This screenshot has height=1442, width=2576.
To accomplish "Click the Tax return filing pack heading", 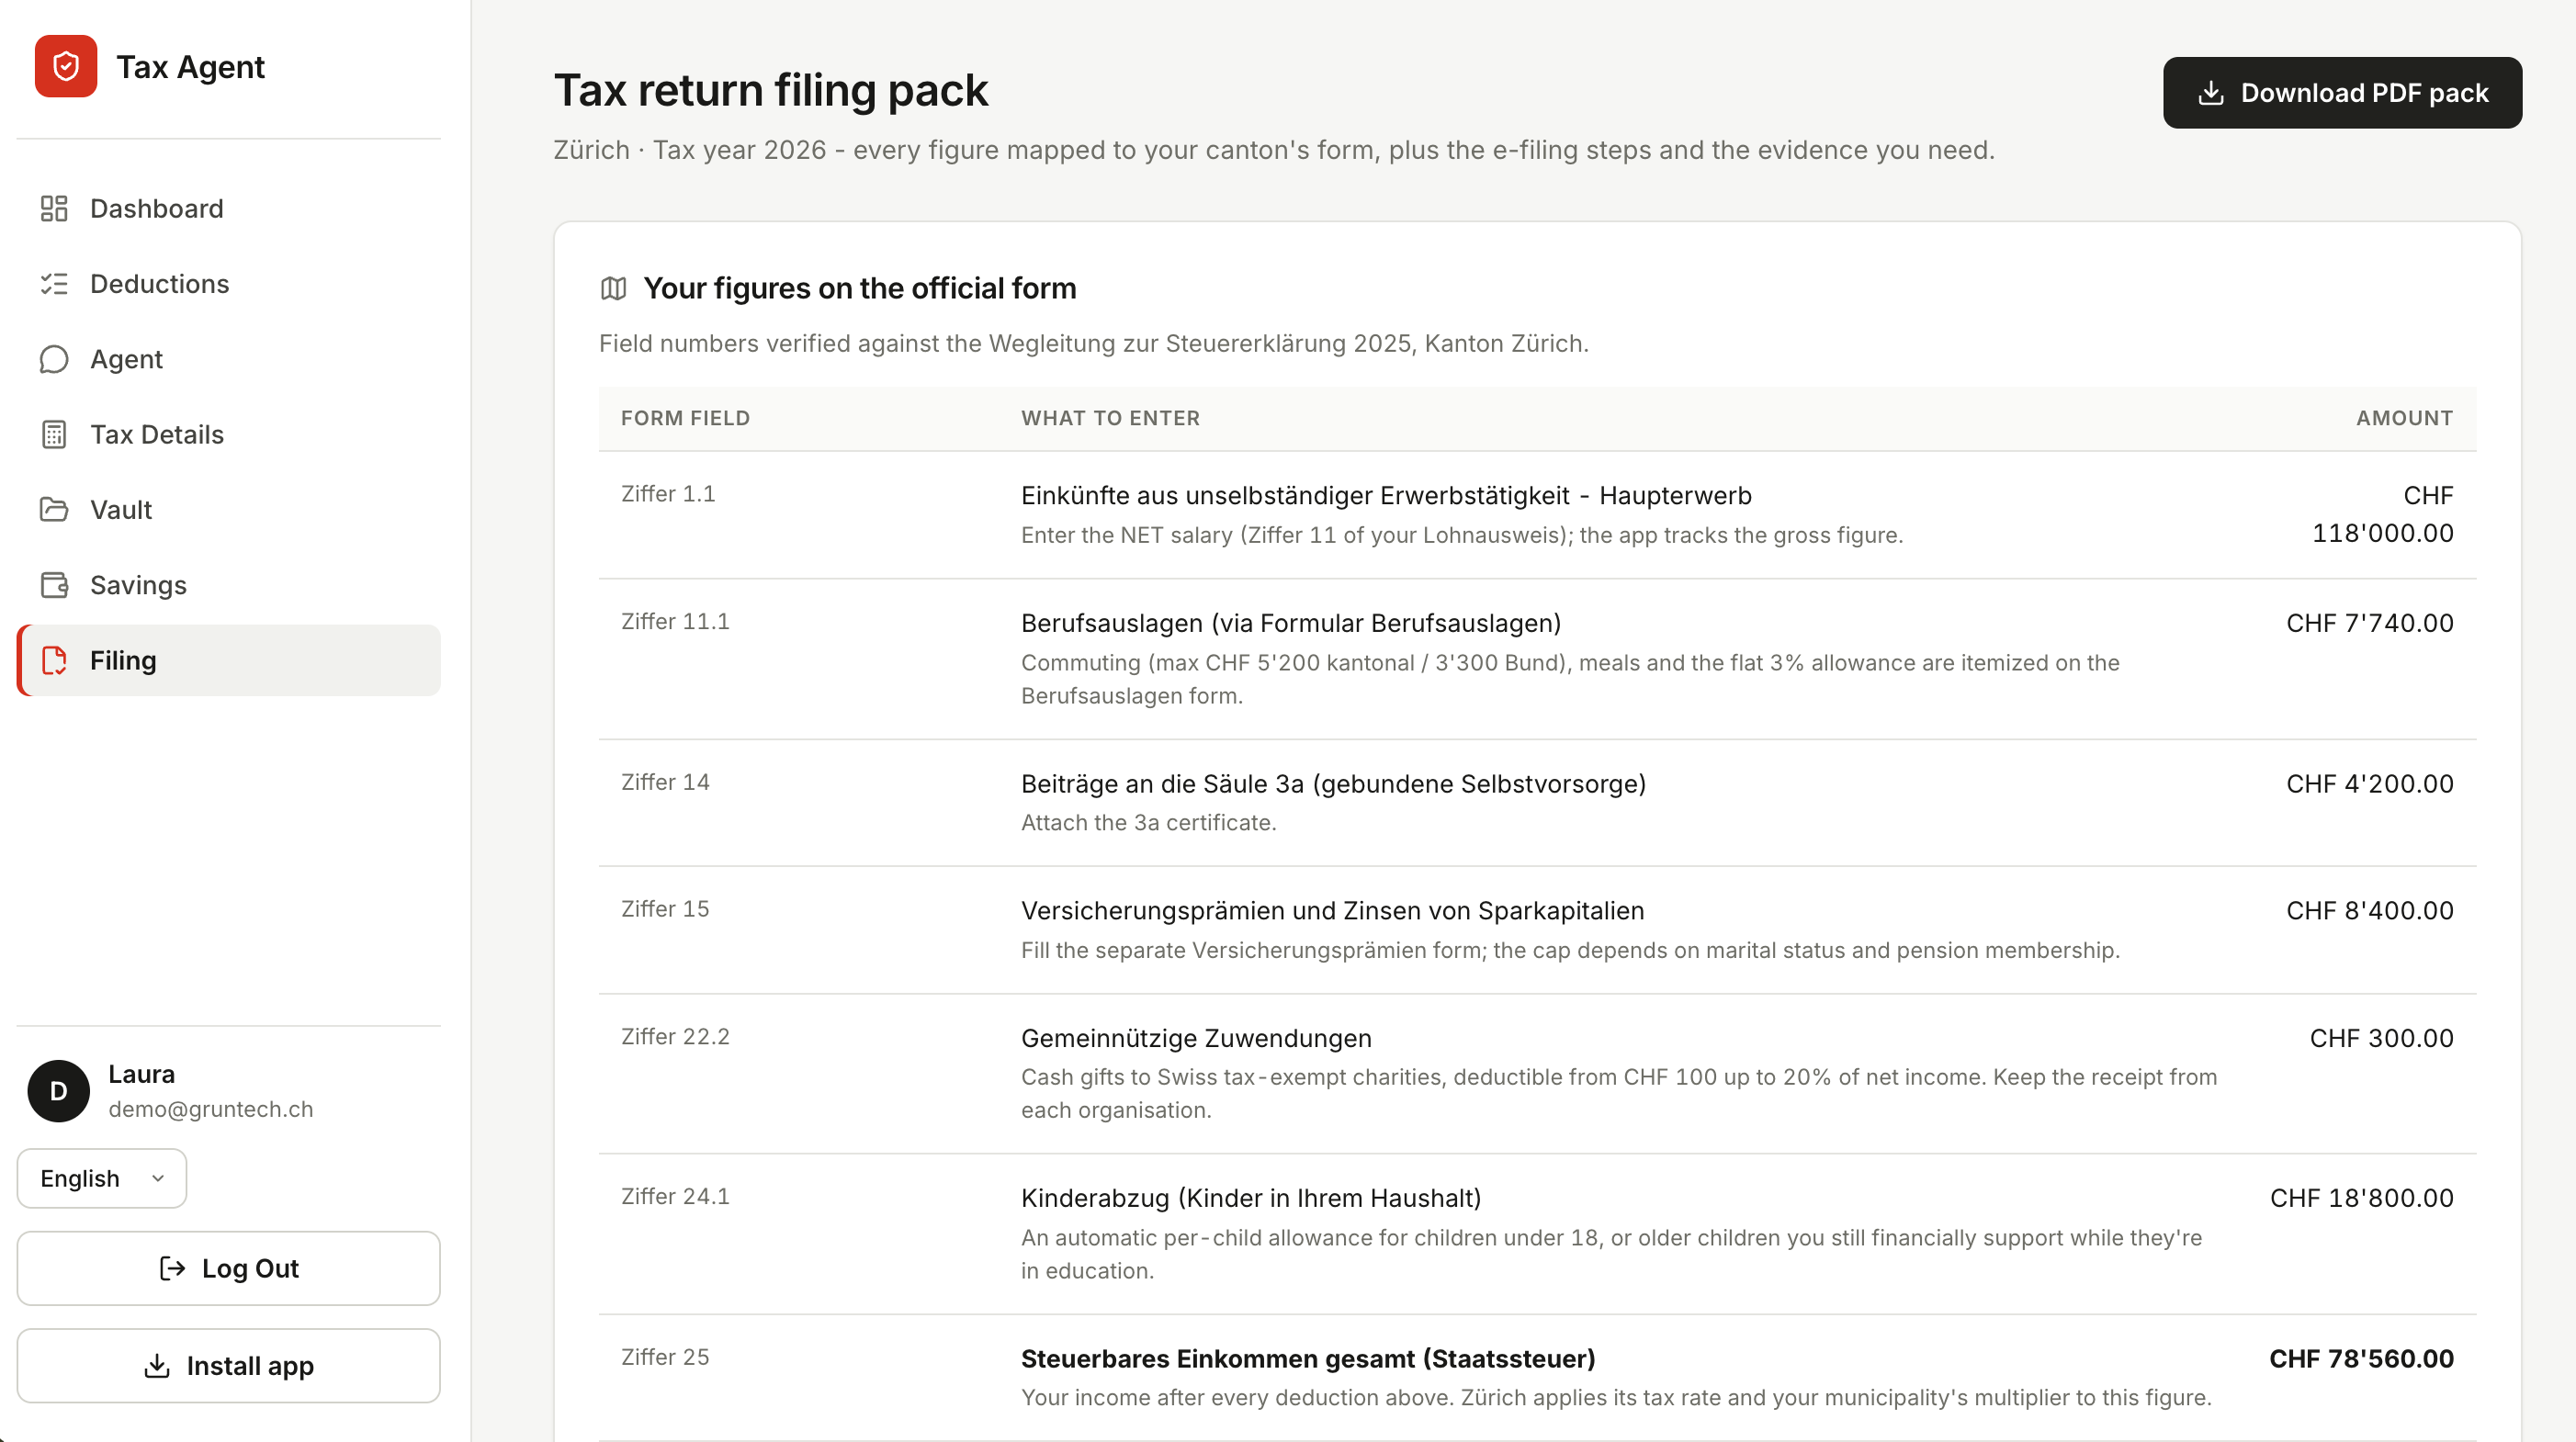I will tap(771, 90).
